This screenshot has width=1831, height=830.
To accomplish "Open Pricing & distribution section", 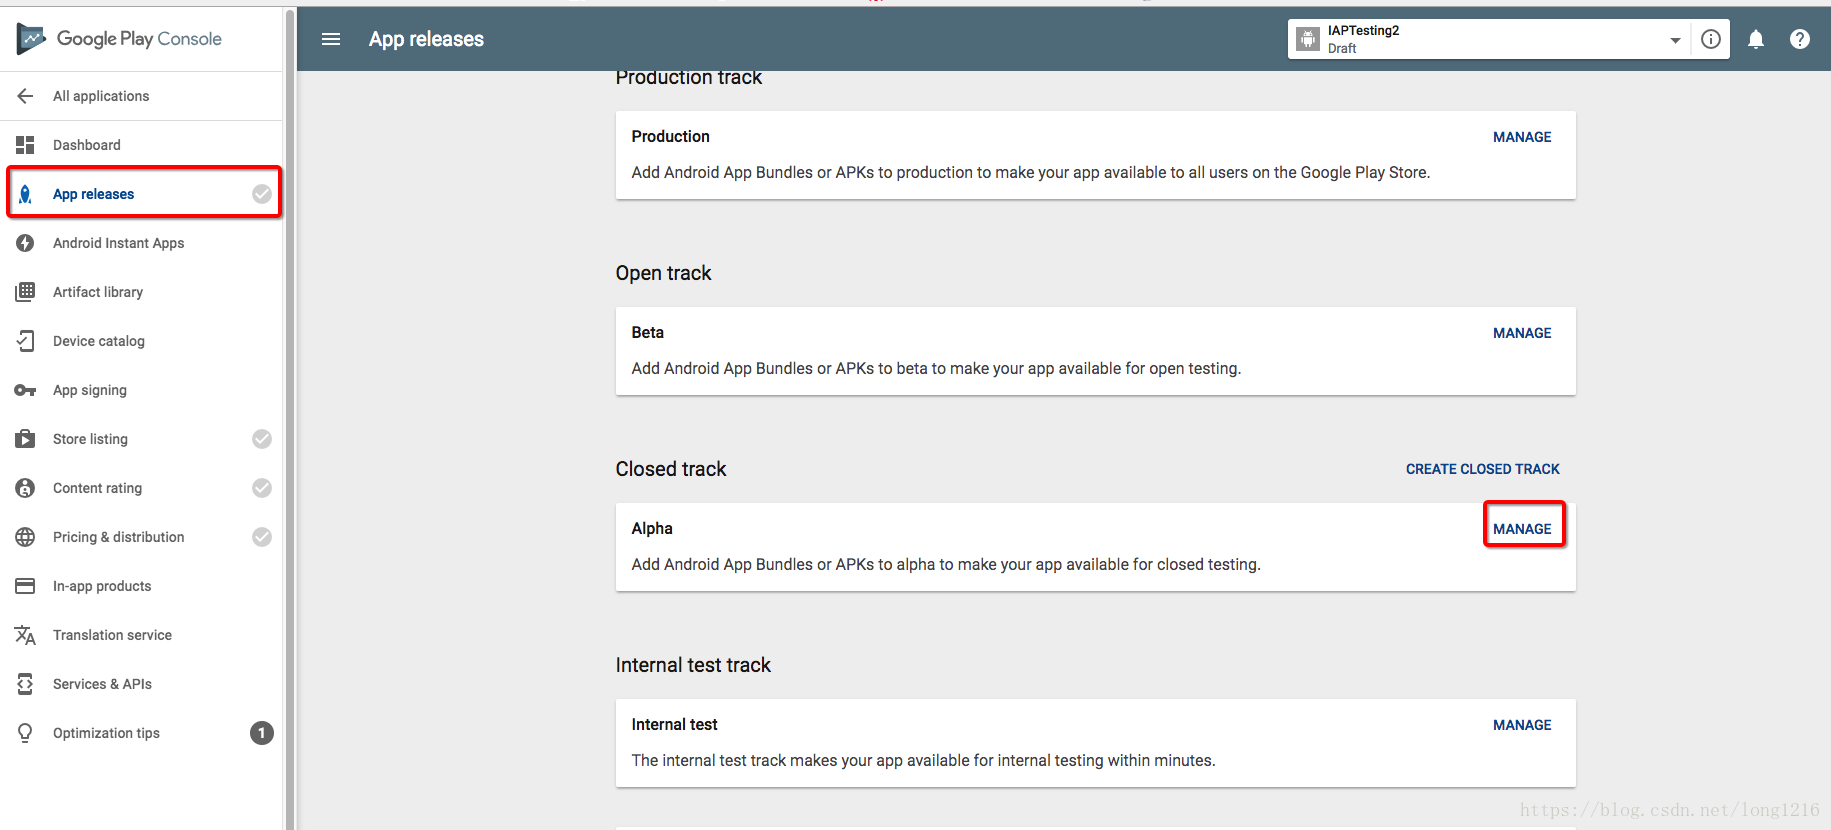I will 119,537.
